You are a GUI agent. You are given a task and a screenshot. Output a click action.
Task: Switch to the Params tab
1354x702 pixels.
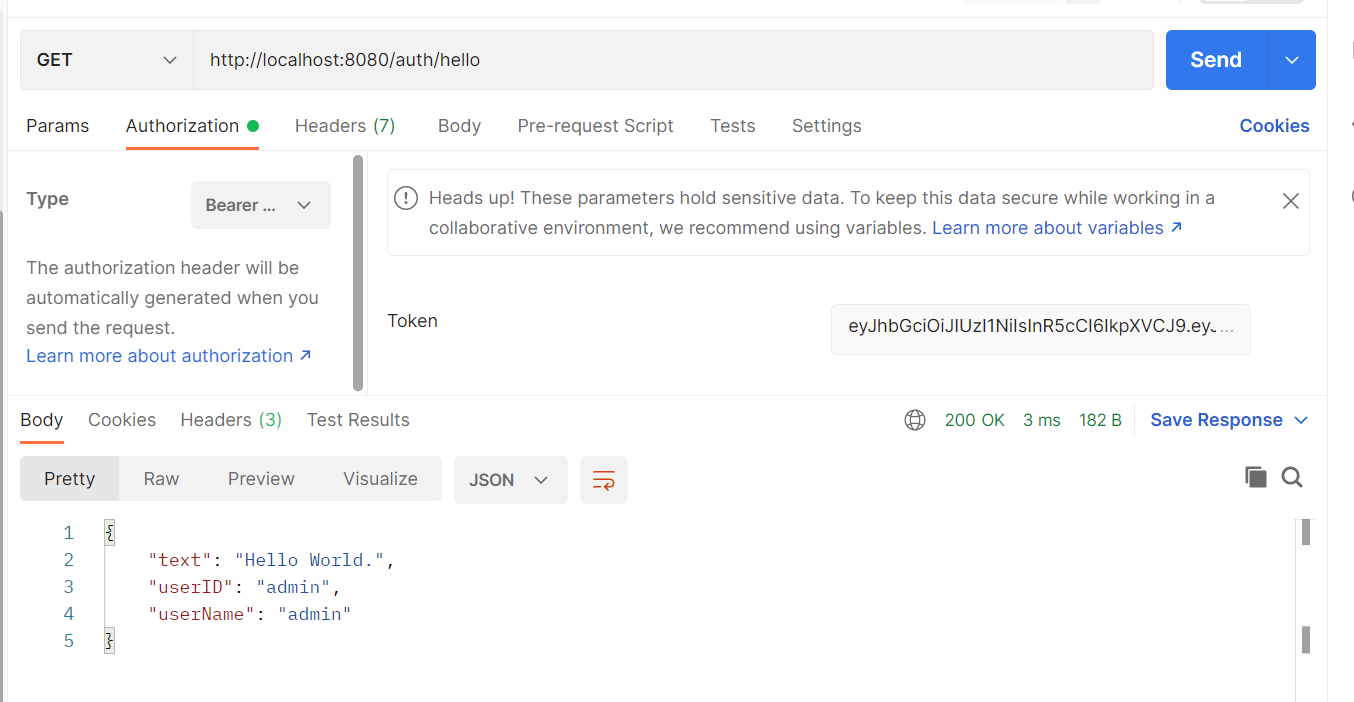point(58,126)
